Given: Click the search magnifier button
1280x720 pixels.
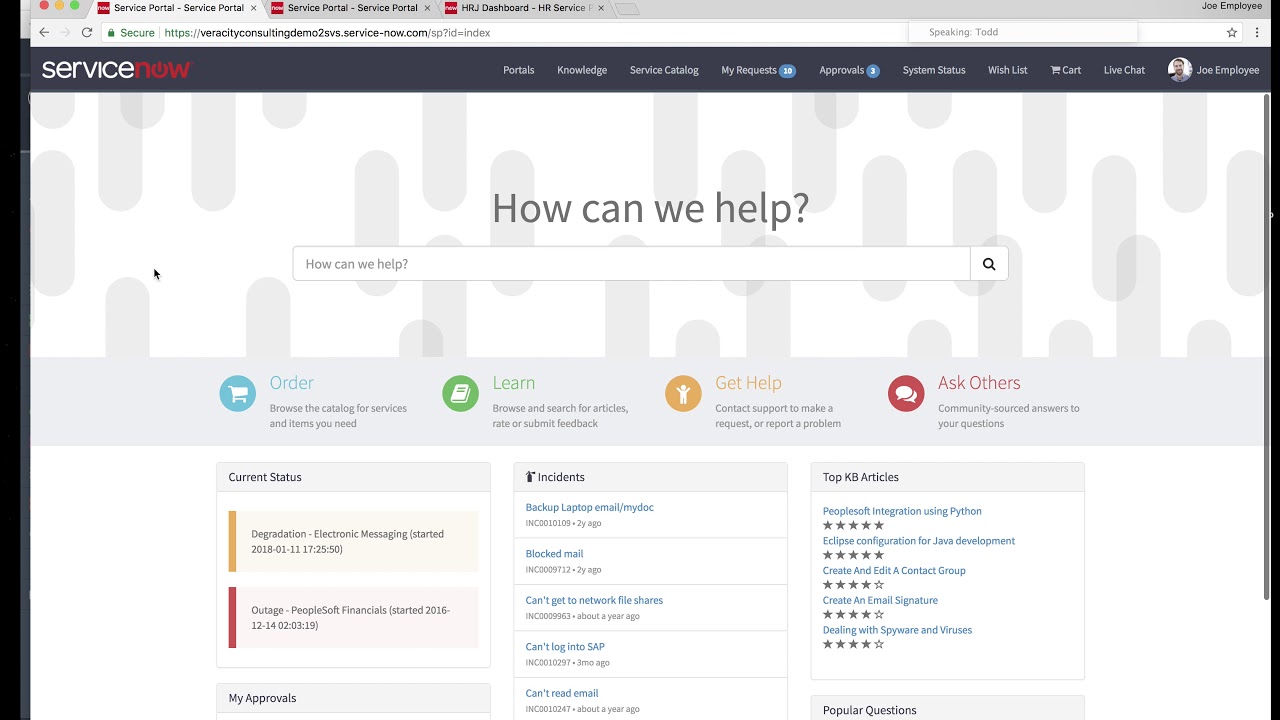Looking at the screenshot, I should (989, 264).
